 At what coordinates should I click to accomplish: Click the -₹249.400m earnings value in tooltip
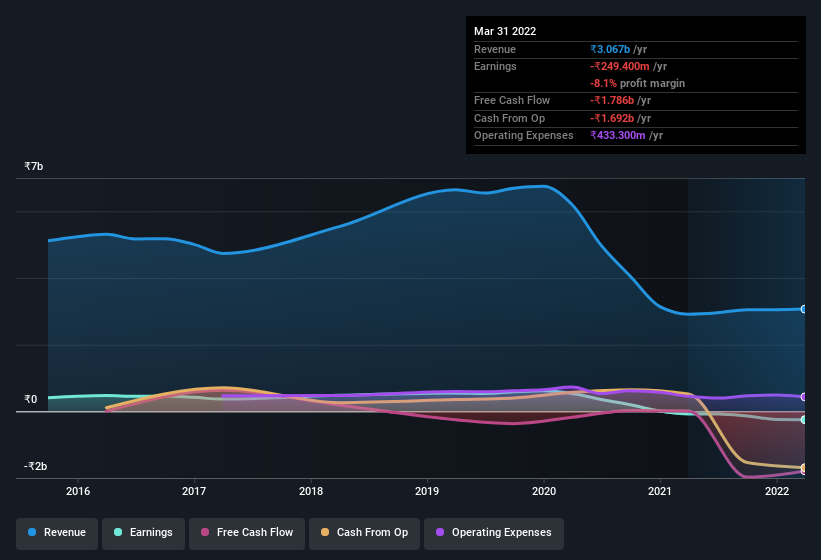[x=620, y=66]
